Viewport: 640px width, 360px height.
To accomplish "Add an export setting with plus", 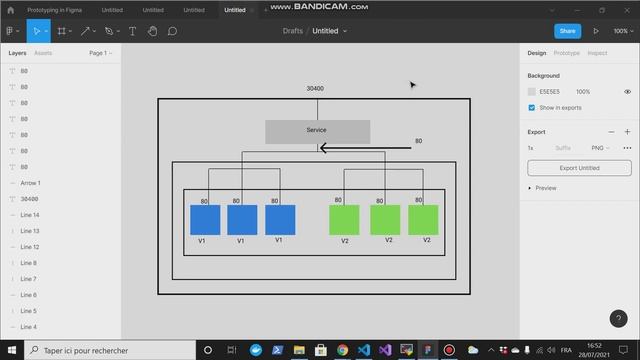I will [x=627, y=132].
